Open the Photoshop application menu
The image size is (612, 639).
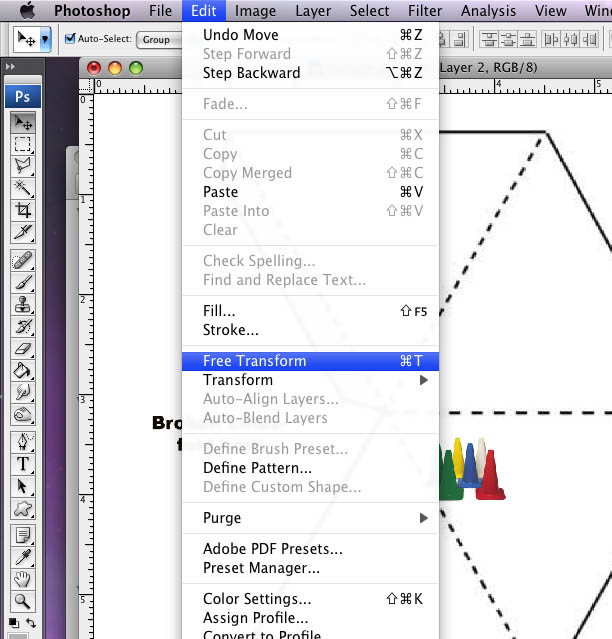click(x=92, y=11)
